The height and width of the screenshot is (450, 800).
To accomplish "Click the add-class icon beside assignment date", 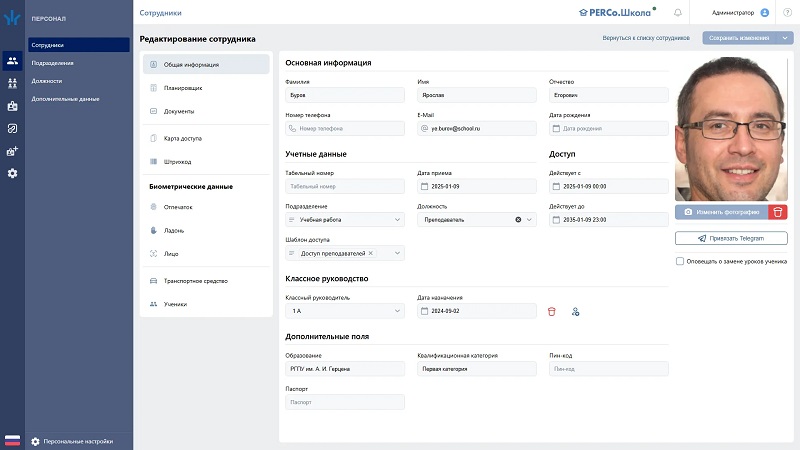I will [x=576, y=312].
